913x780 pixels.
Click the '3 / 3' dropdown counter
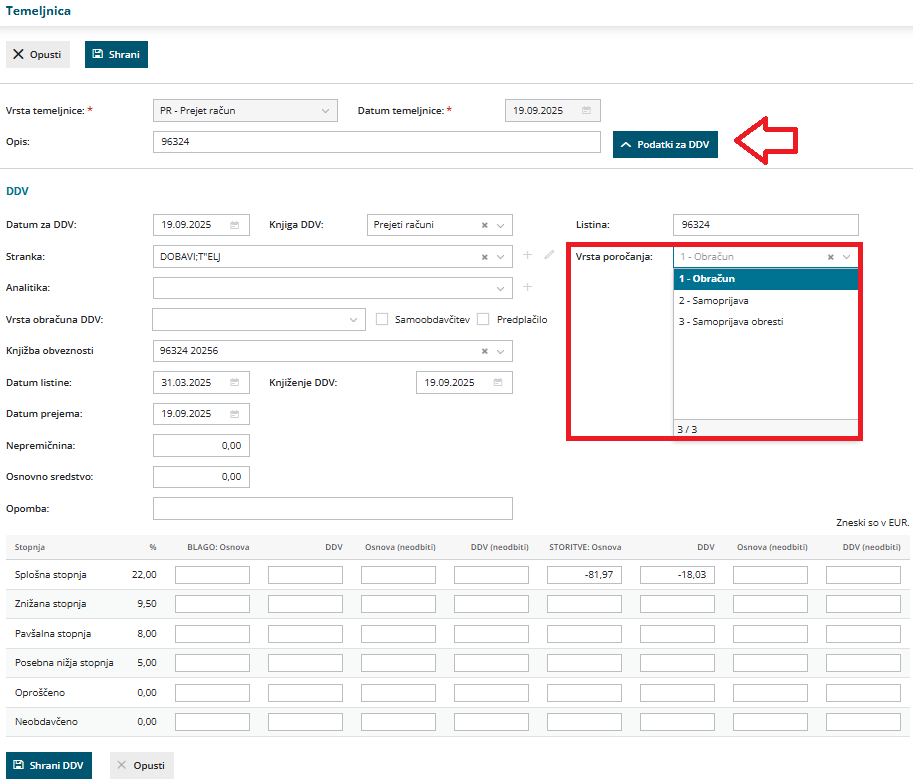(x=687, y=430)
